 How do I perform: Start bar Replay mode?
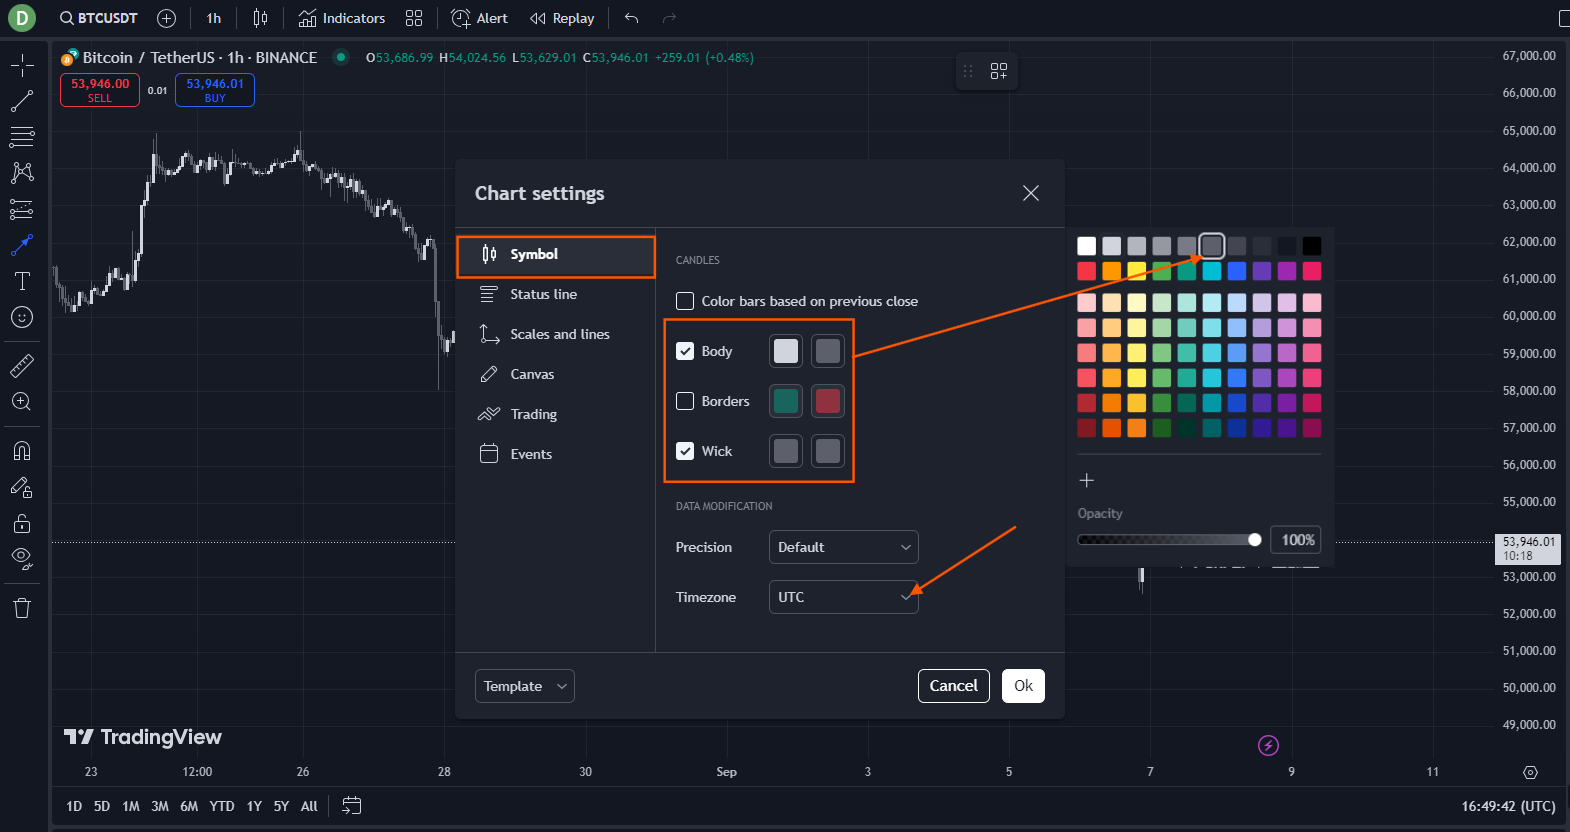[x=562, y=18]
